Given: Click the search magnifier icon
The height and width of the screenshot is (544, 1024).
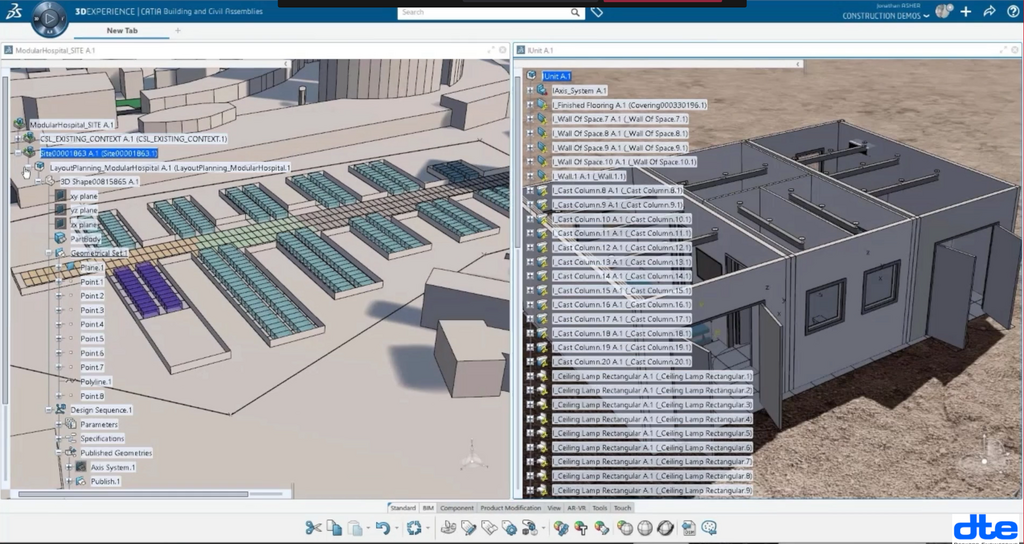Looking at the screenshot, I should [x=575, y=12].
